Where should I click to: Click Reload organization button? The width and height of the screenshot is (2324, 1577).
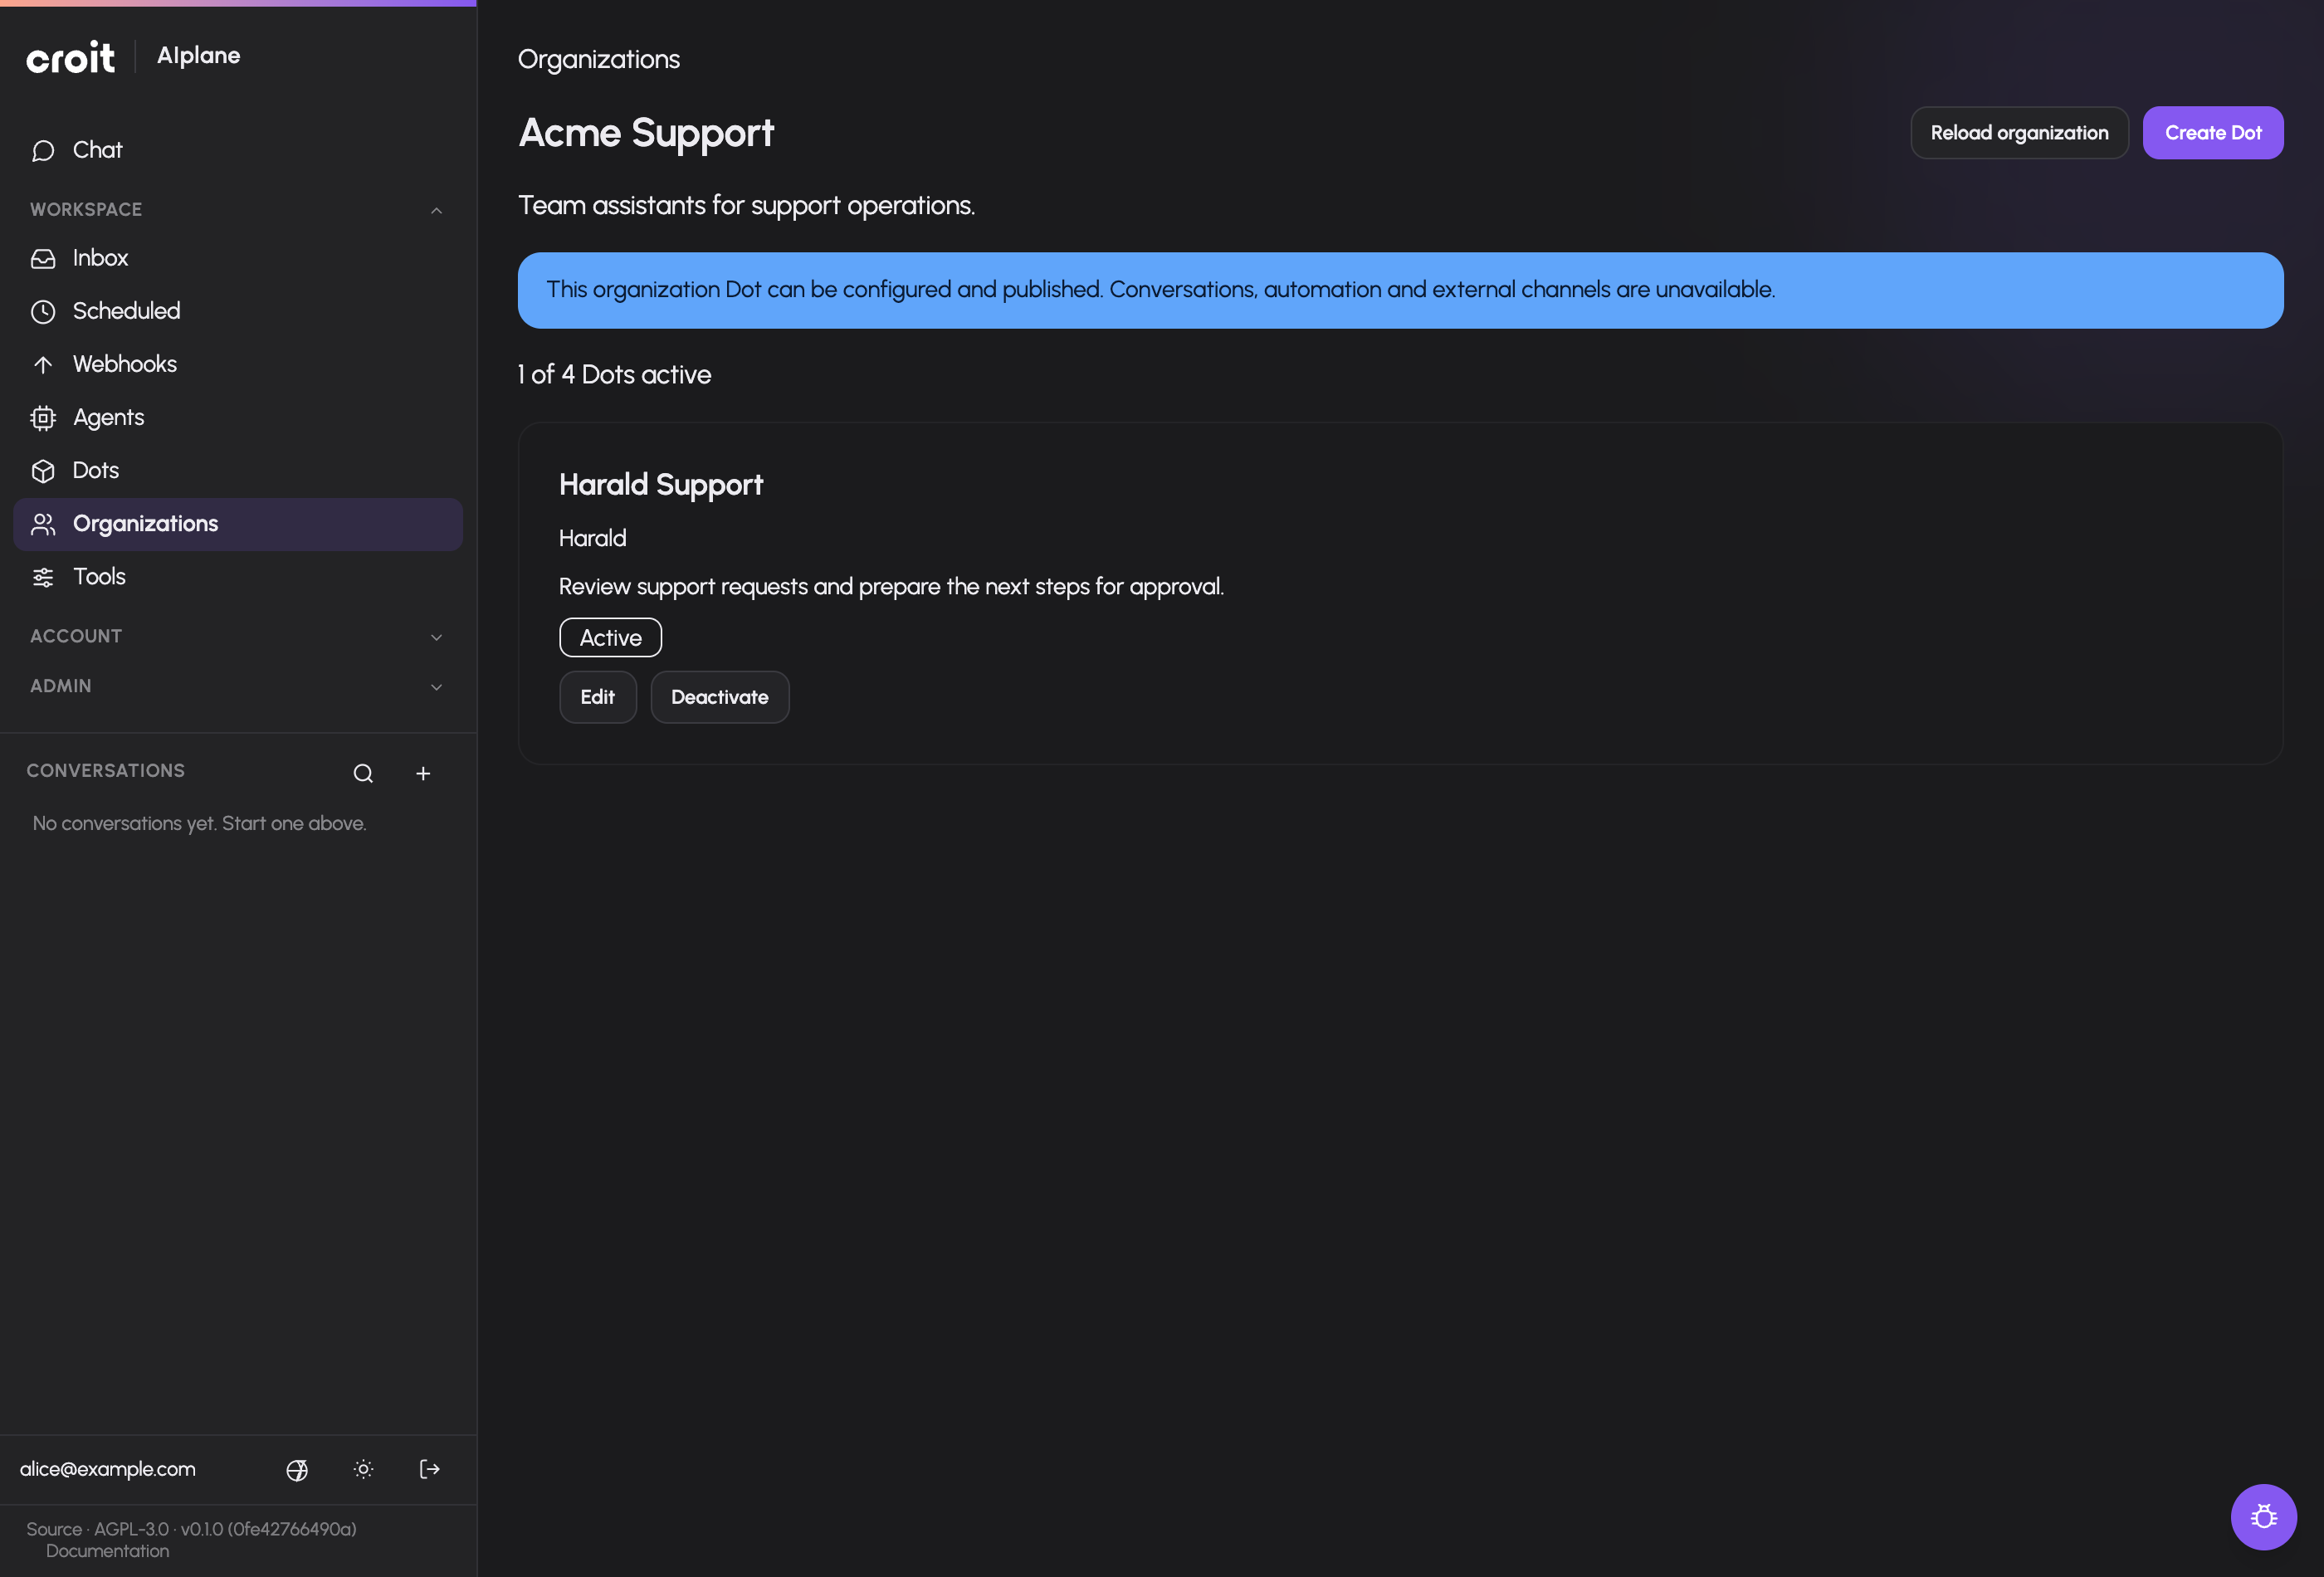pos(2019,133)
